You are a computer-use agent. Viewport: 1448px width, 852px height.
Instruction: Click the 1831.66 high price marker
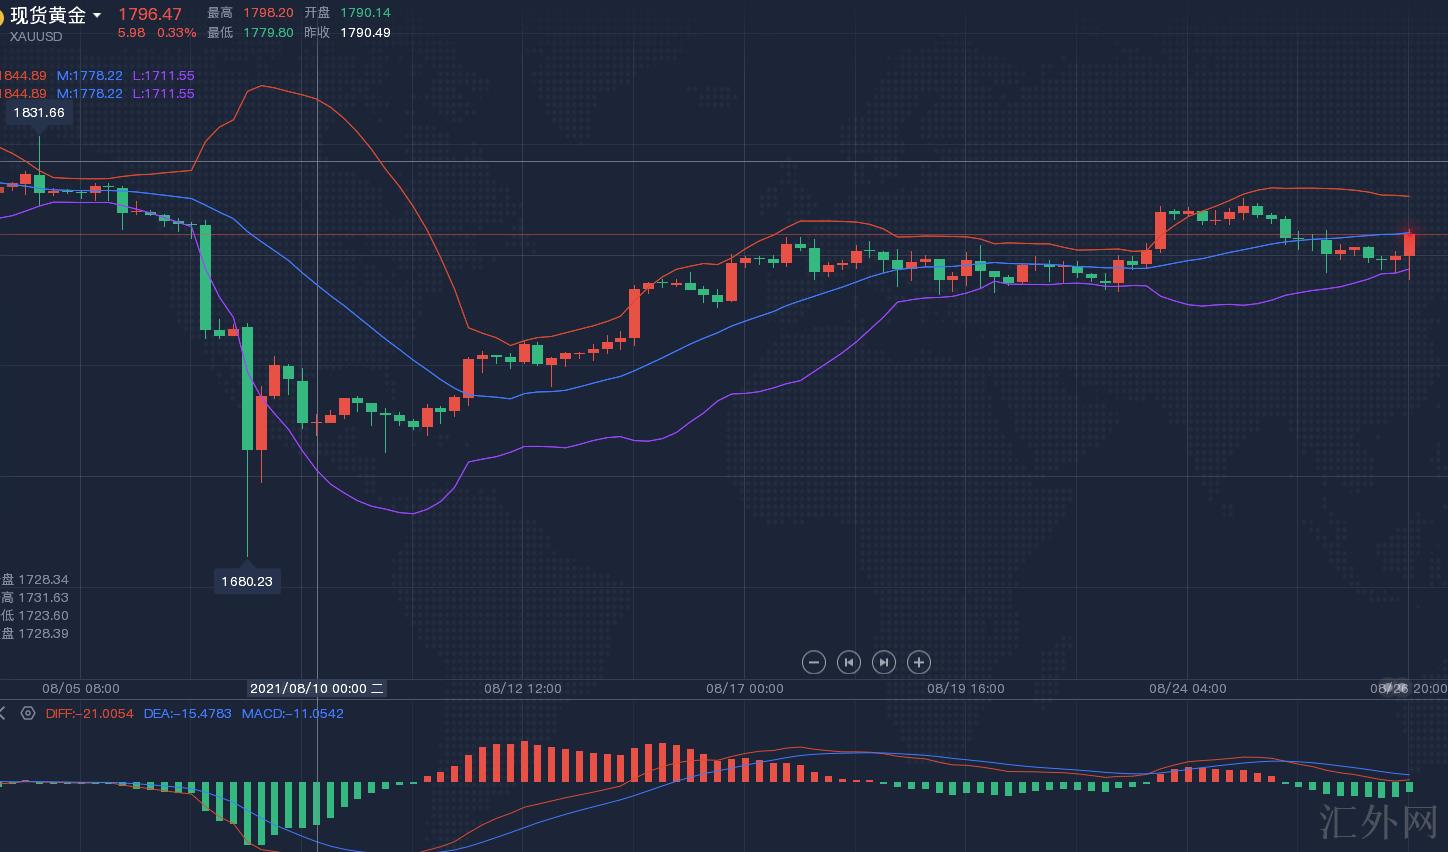[x=39, y=113]
